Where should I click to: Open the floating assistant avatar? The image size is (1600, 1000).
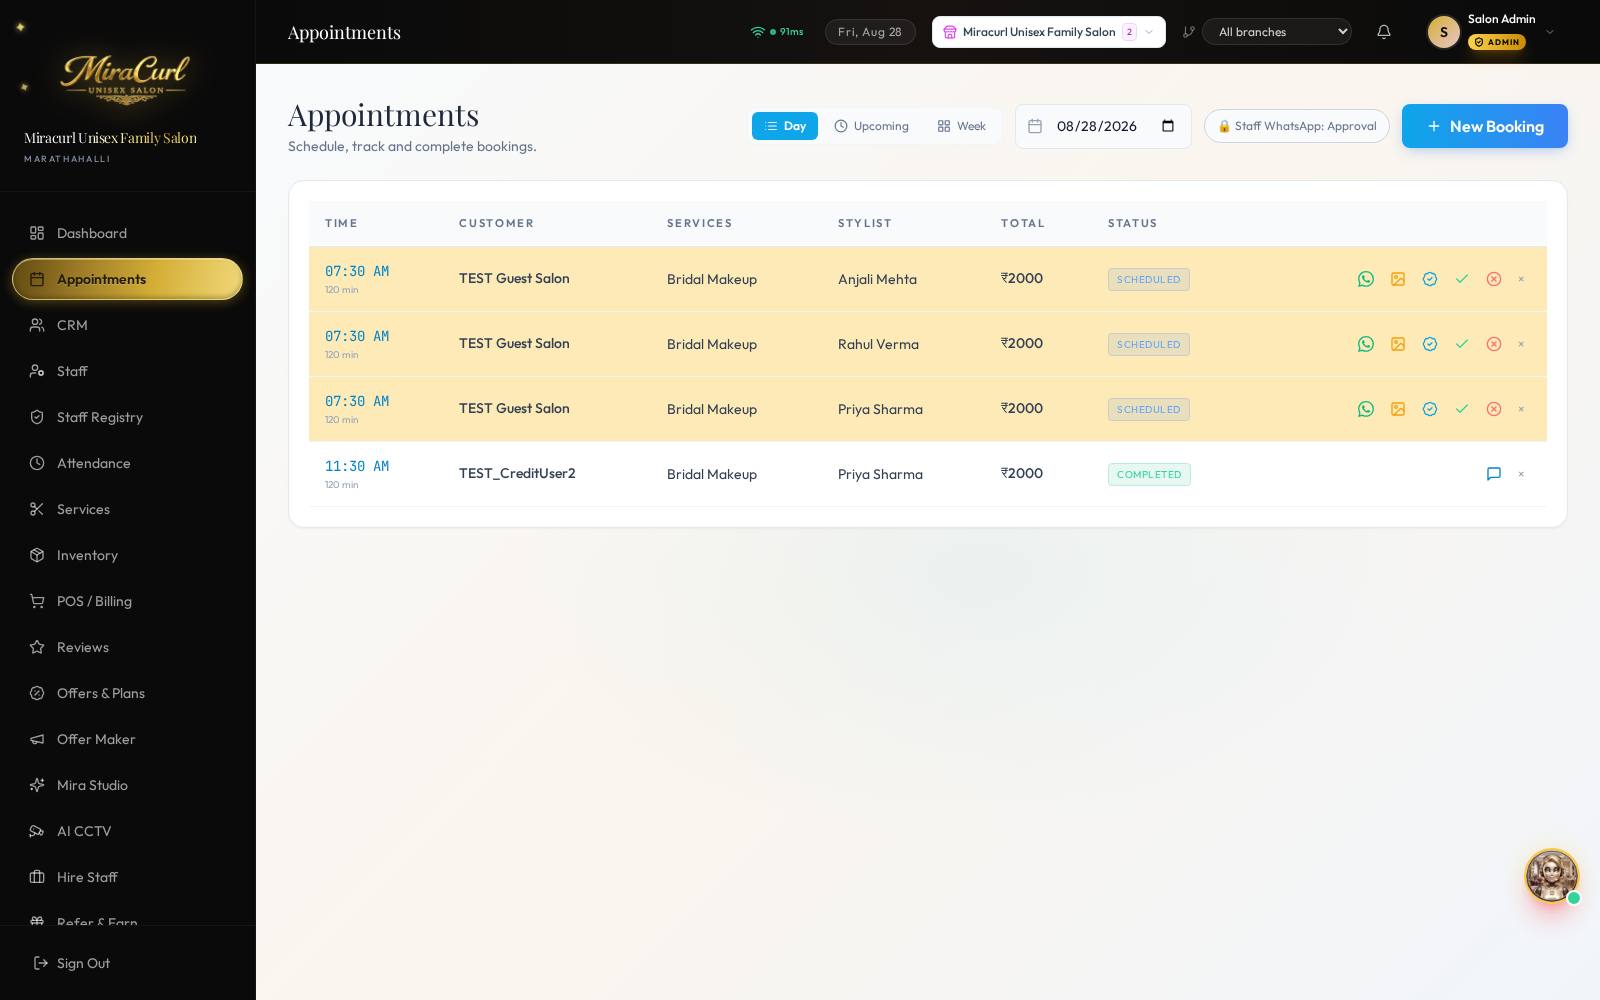click(x=1552, y=876)
